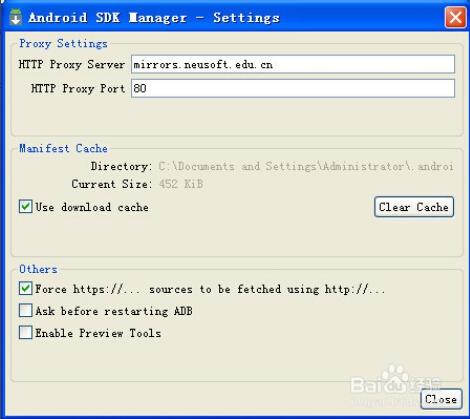This screenshot has width=470, height=419.
Task: Click the window title 'Android SDK Manager - Settings'
Action: (154, 18)
